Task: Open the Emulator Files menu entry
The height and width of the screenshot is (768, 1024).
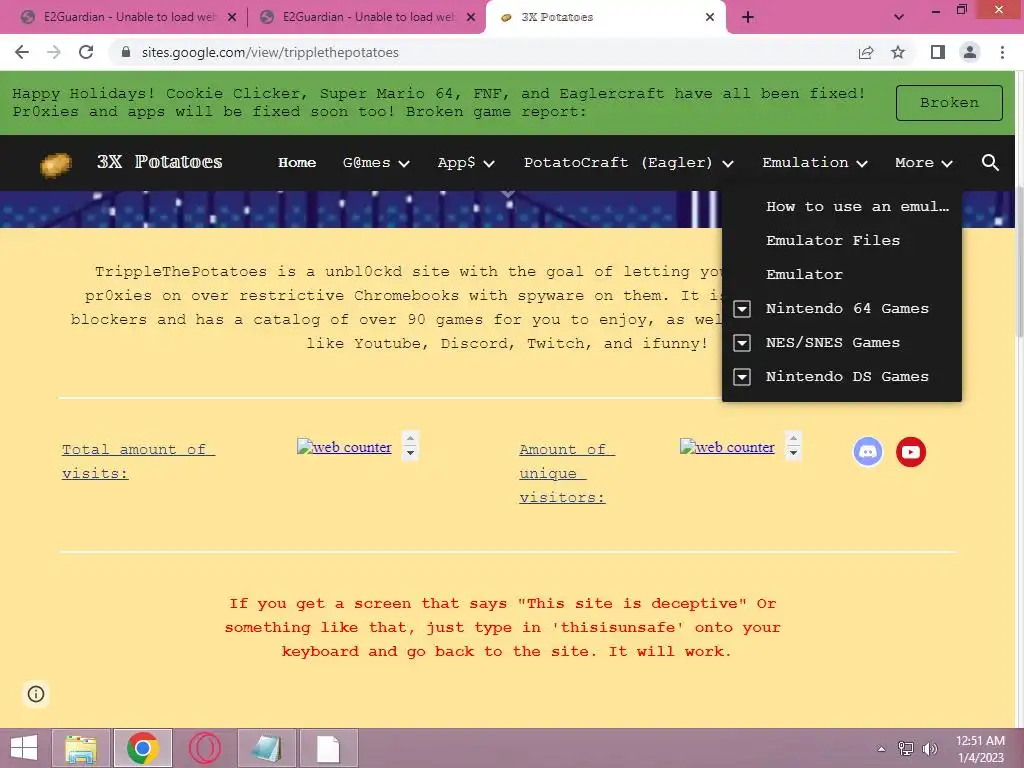Action: tap(833, 240)
